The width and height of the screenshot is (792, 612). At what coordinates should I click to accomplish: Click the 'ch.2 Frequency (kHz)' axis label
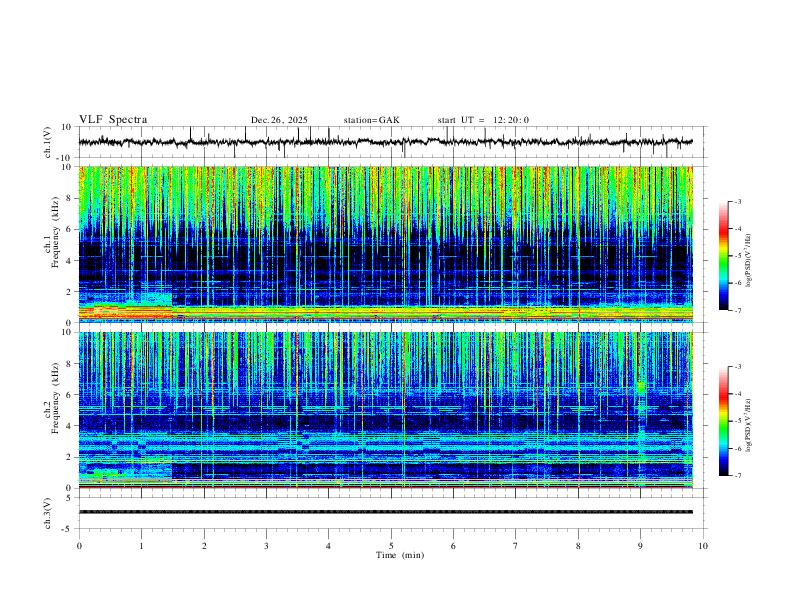point(51,398)
